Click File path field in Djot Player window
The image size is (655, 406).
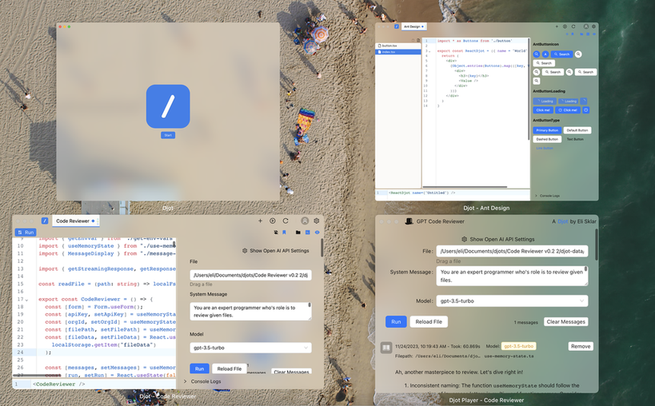pos(512,251)
